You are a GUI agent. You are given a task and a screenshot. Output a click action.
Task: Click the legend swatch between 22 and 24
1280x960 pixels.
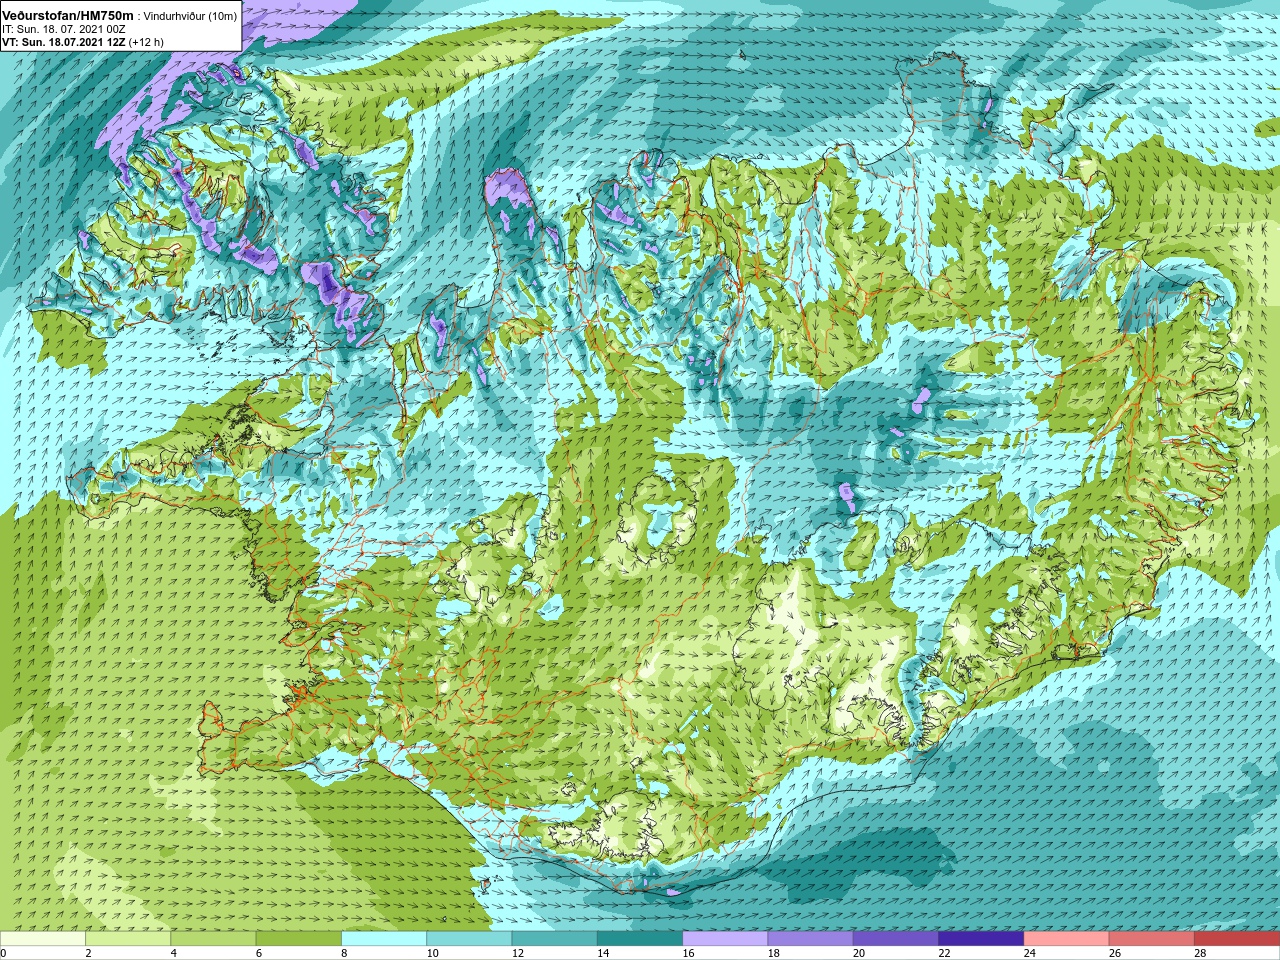[981, 939]
